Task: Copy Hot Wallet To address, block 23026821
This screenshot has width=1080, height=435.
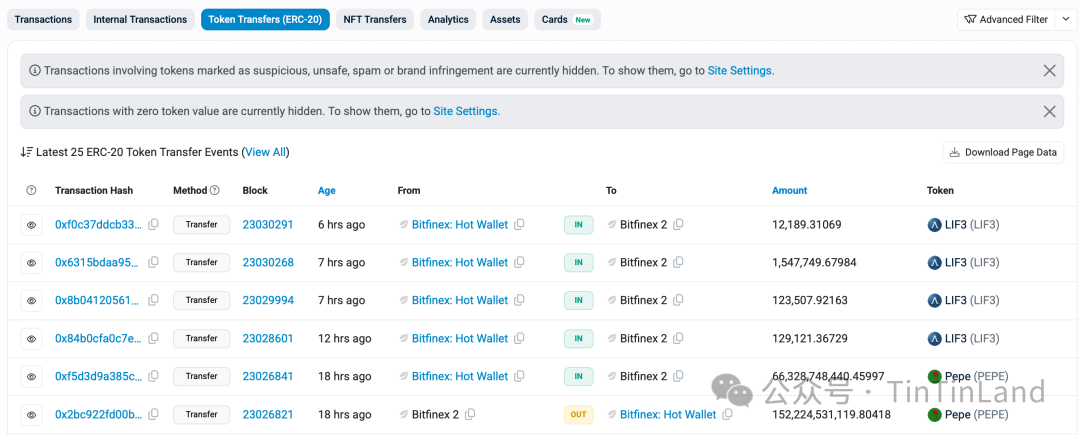Action: [x=727, y=414]
